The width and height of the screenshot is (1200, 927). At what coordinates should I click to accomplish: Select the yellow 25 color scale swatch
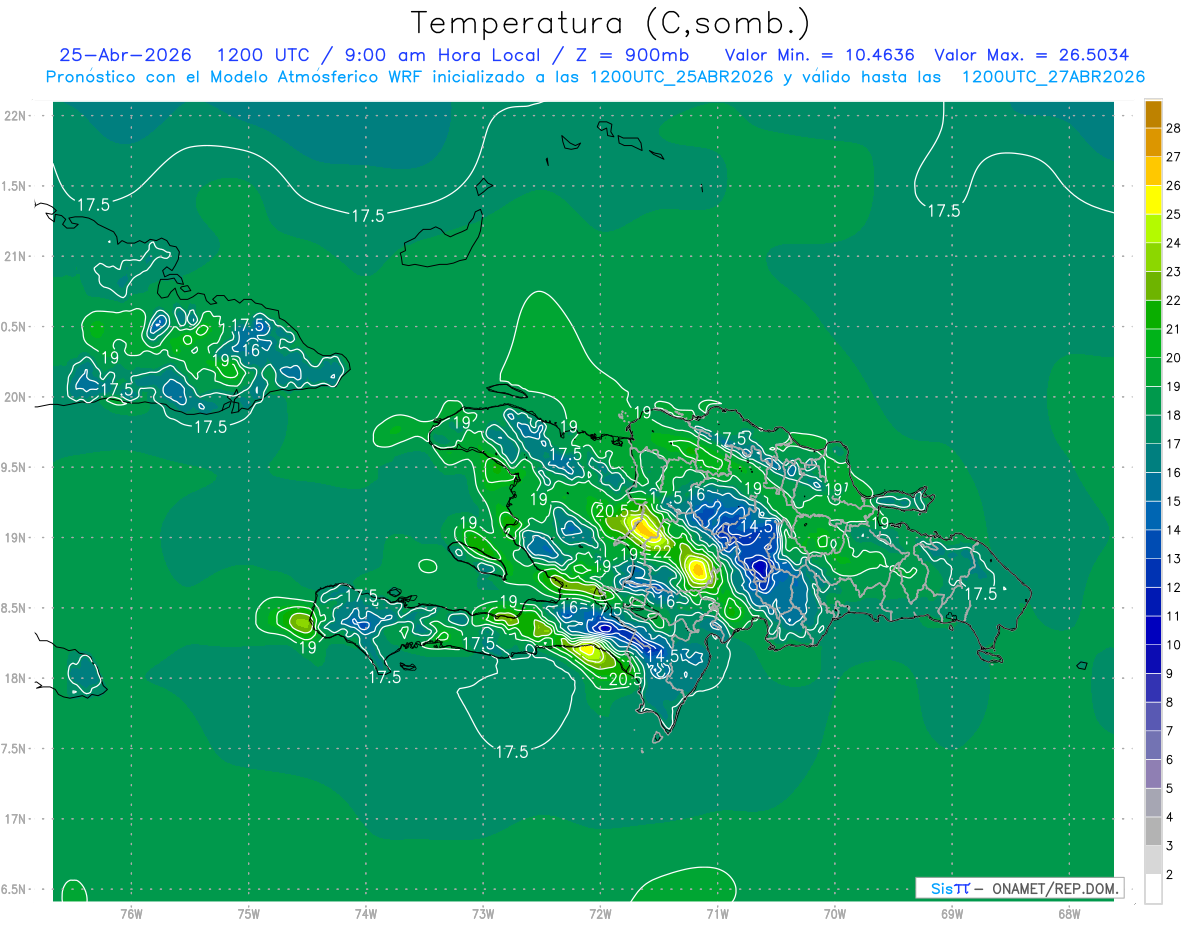point(1153,200)
